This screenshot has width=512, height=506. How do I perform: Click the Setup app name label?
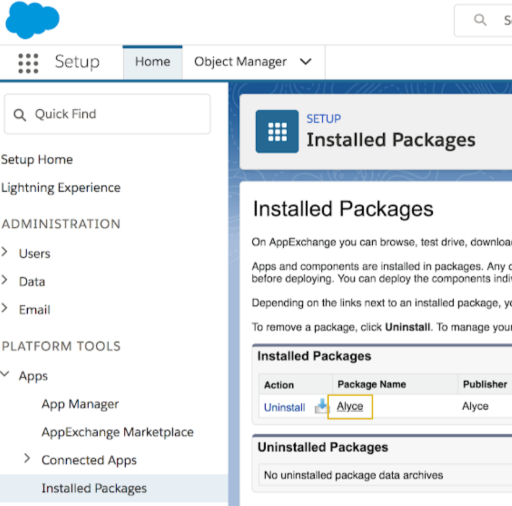point(77,62)
